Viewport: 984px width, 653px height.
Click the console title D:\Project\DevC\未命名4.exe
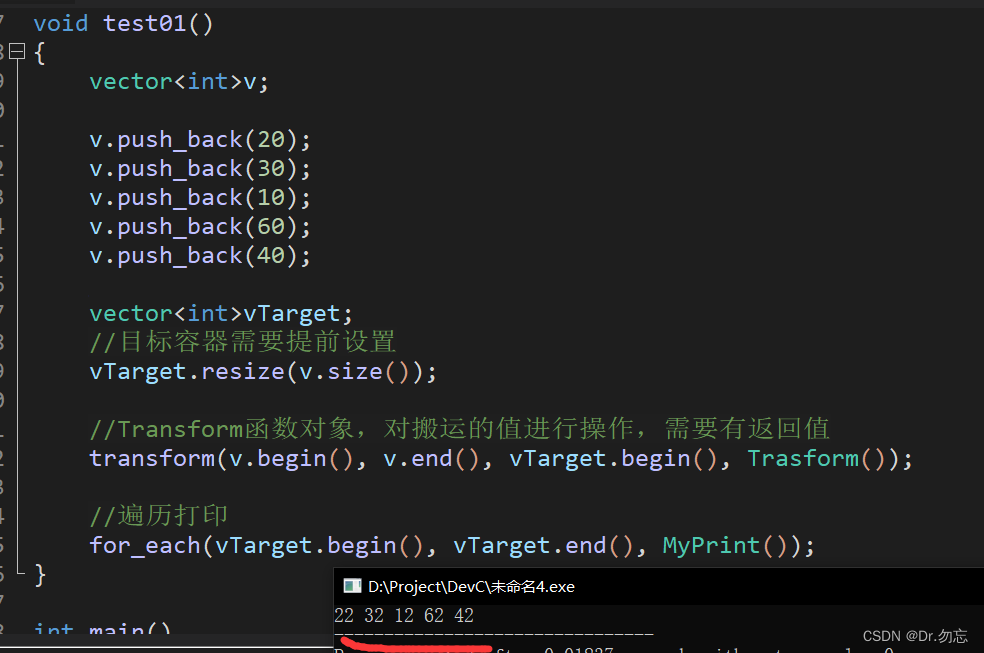(x=471, y=587)
